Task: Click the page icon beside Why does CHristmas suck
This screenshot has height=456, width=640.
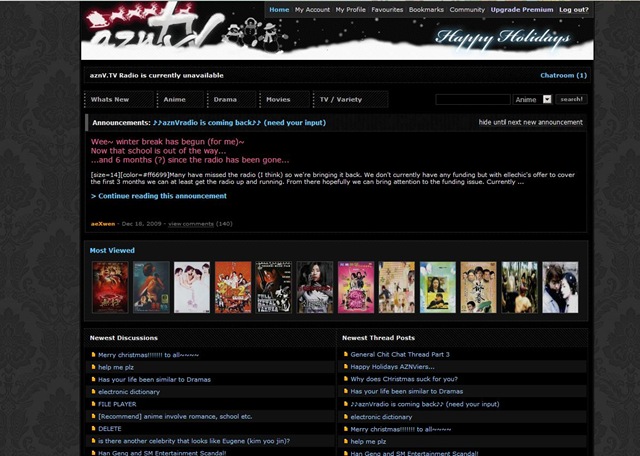Action: (346, 378)
